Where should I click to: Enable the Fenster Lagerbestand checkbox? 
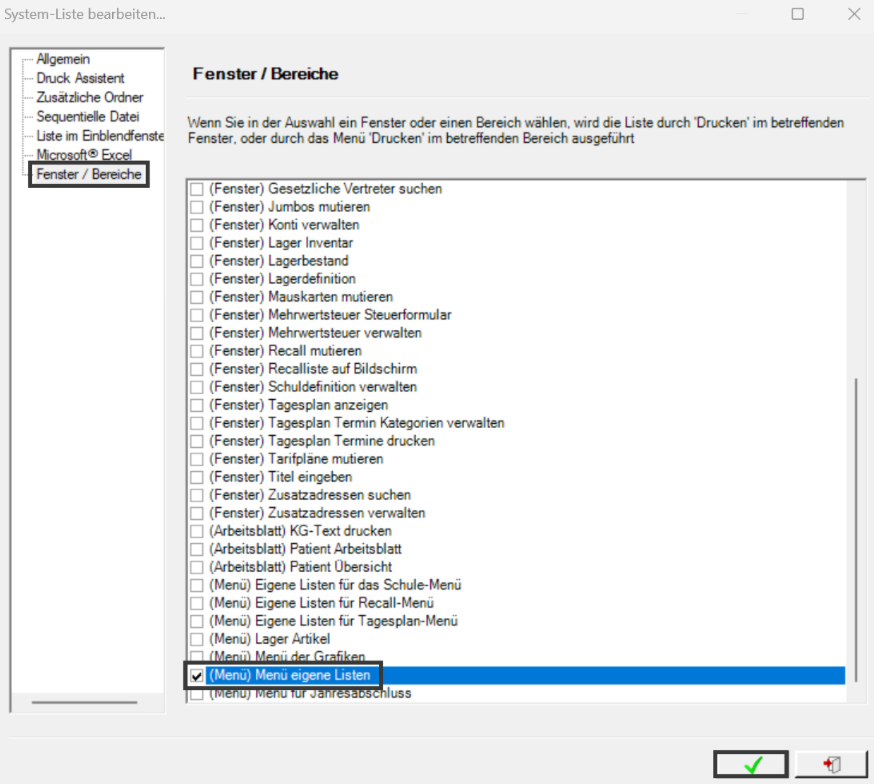click(196, 261)
